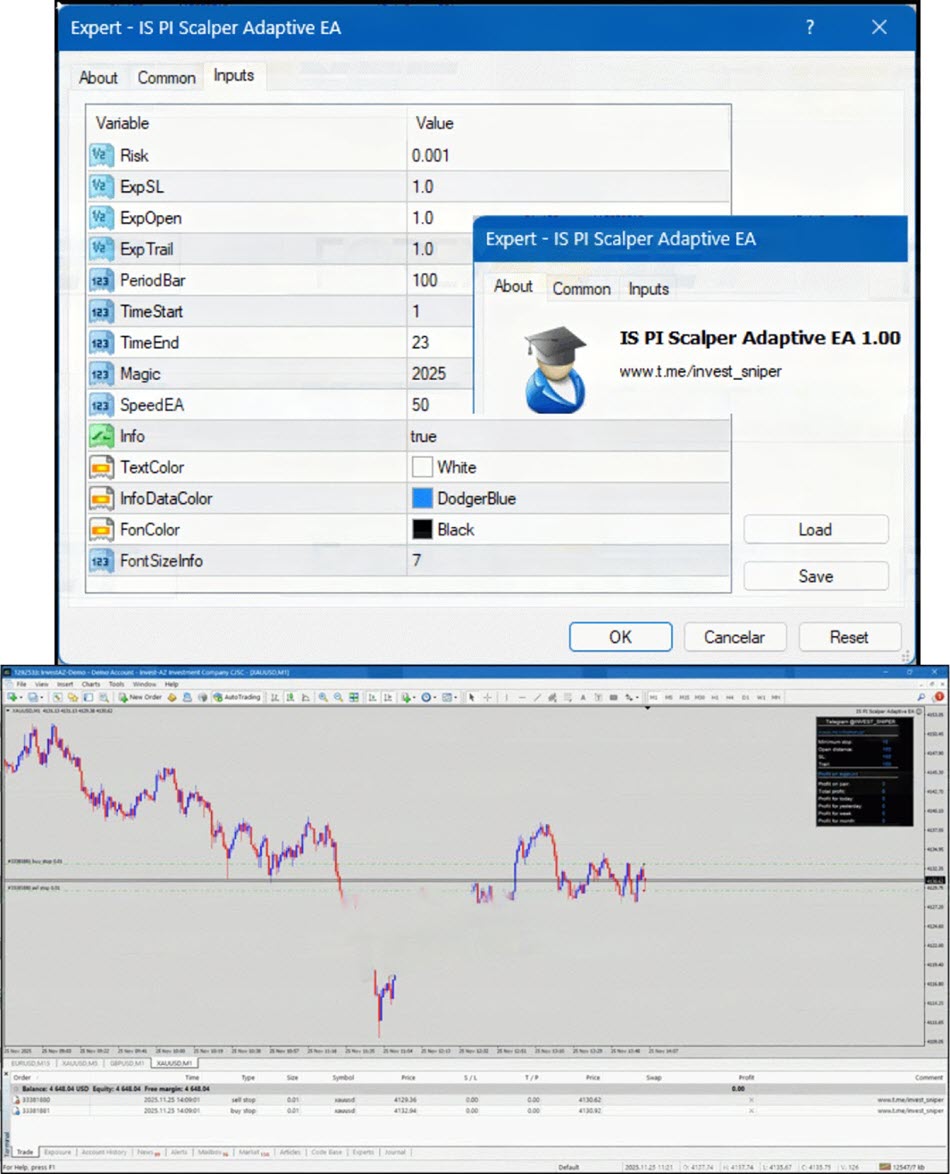
Task: Click the TimeStart variable name
Action: coord(151,311)
